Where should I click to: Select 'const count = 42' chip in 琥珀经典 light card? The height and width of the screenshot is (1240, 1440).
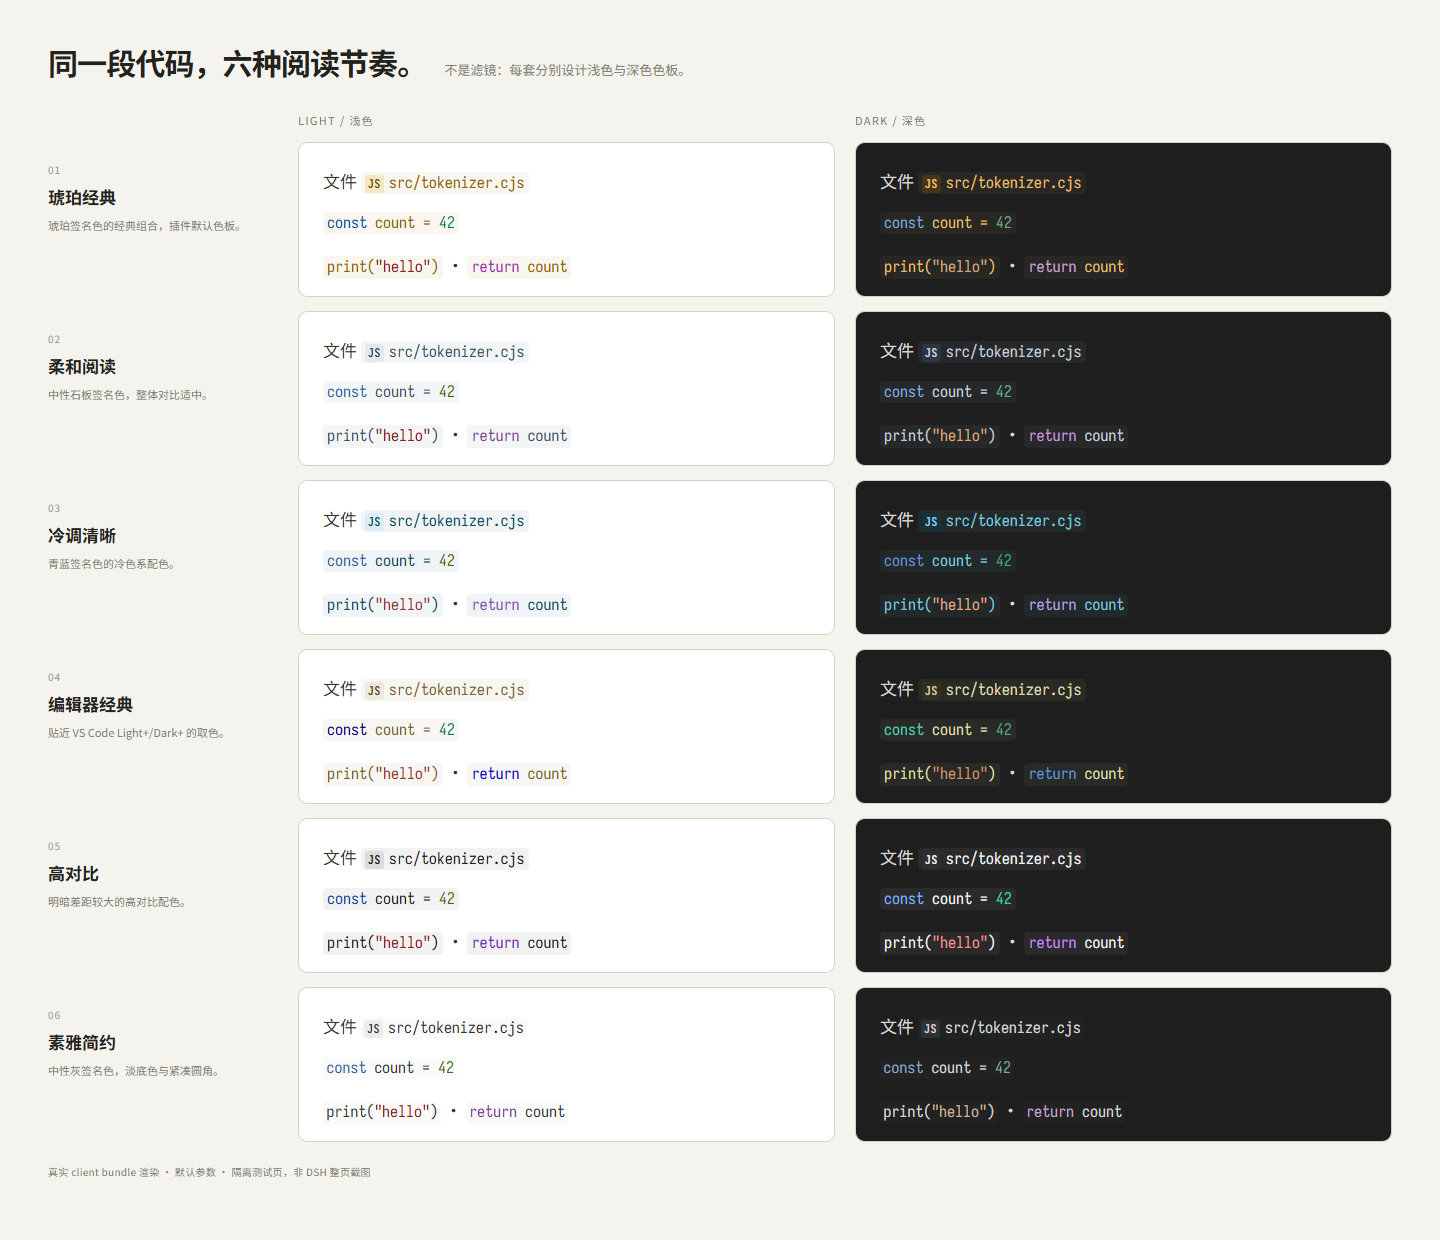point(391,223)
